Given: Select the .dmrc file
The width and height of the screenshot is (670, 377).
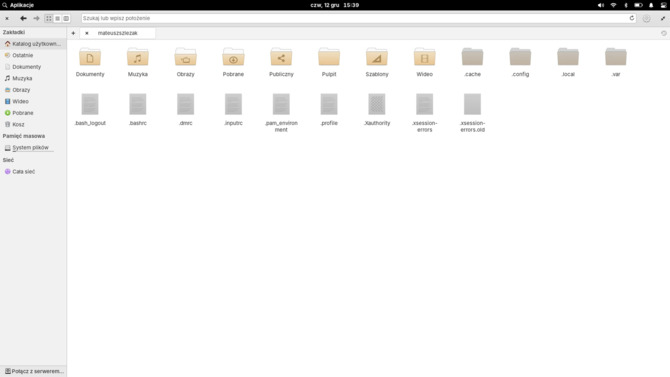Looking at the screenshot, I should click(x=185, y=104).
